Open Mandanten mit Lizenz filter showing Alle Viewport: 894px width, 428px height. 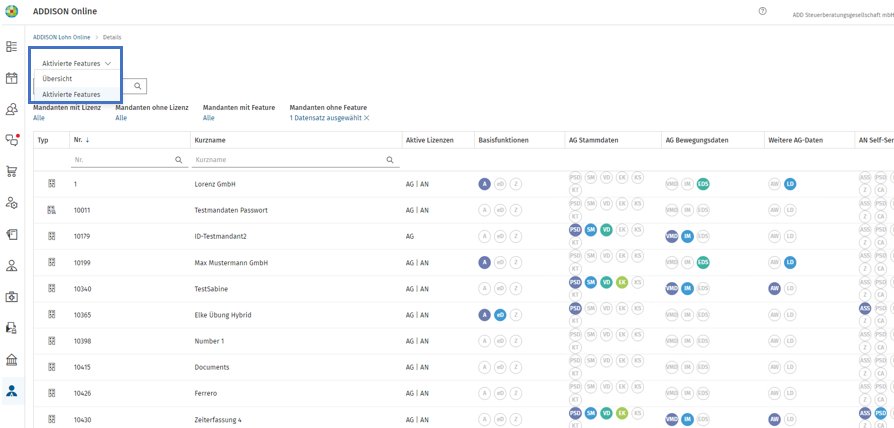(x=39, y=118)
